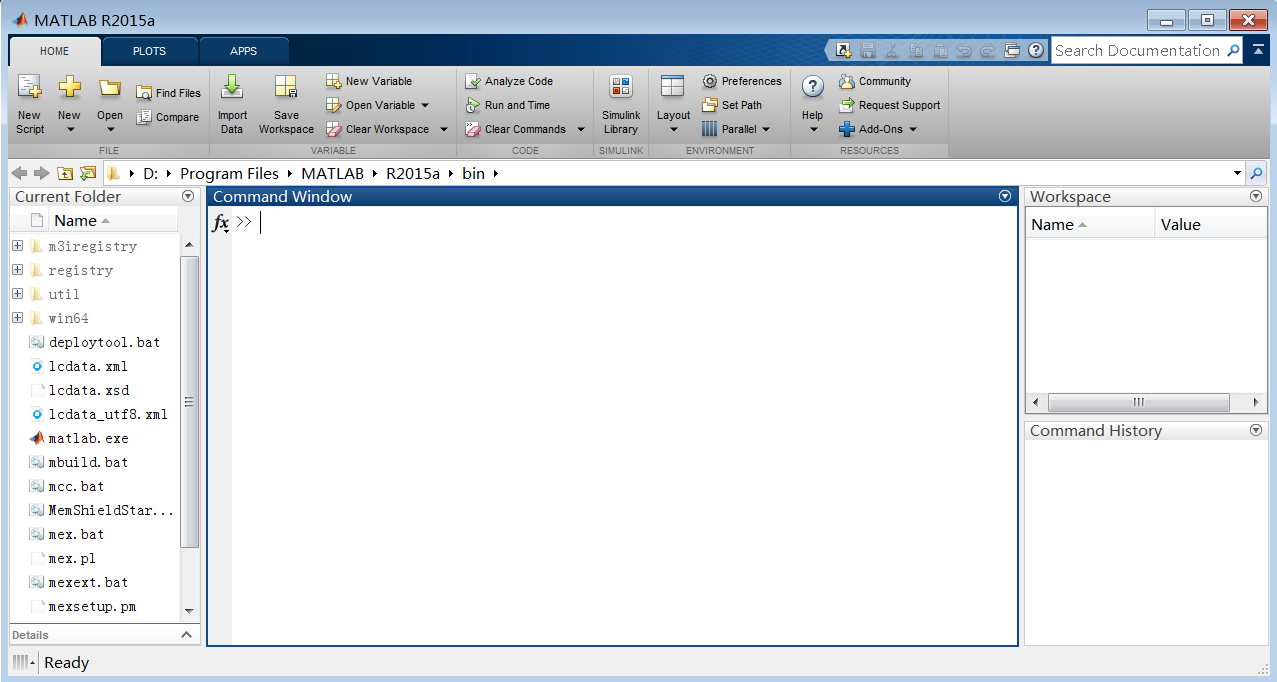Click Find Files button

click(168, 93)
